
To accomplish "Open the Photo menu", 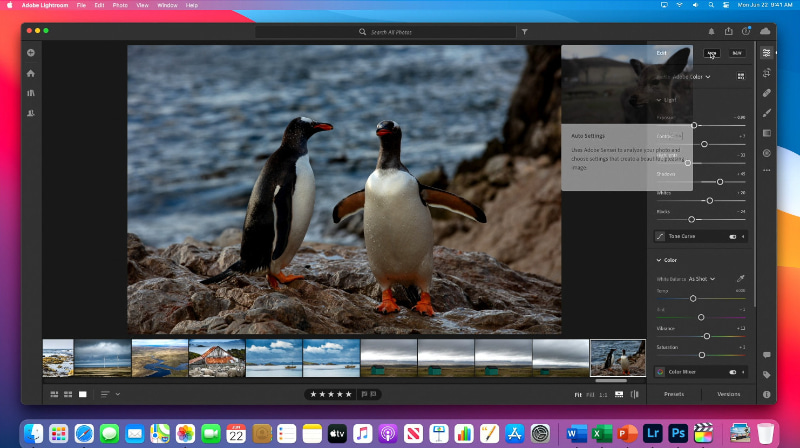I will point(120,5).
